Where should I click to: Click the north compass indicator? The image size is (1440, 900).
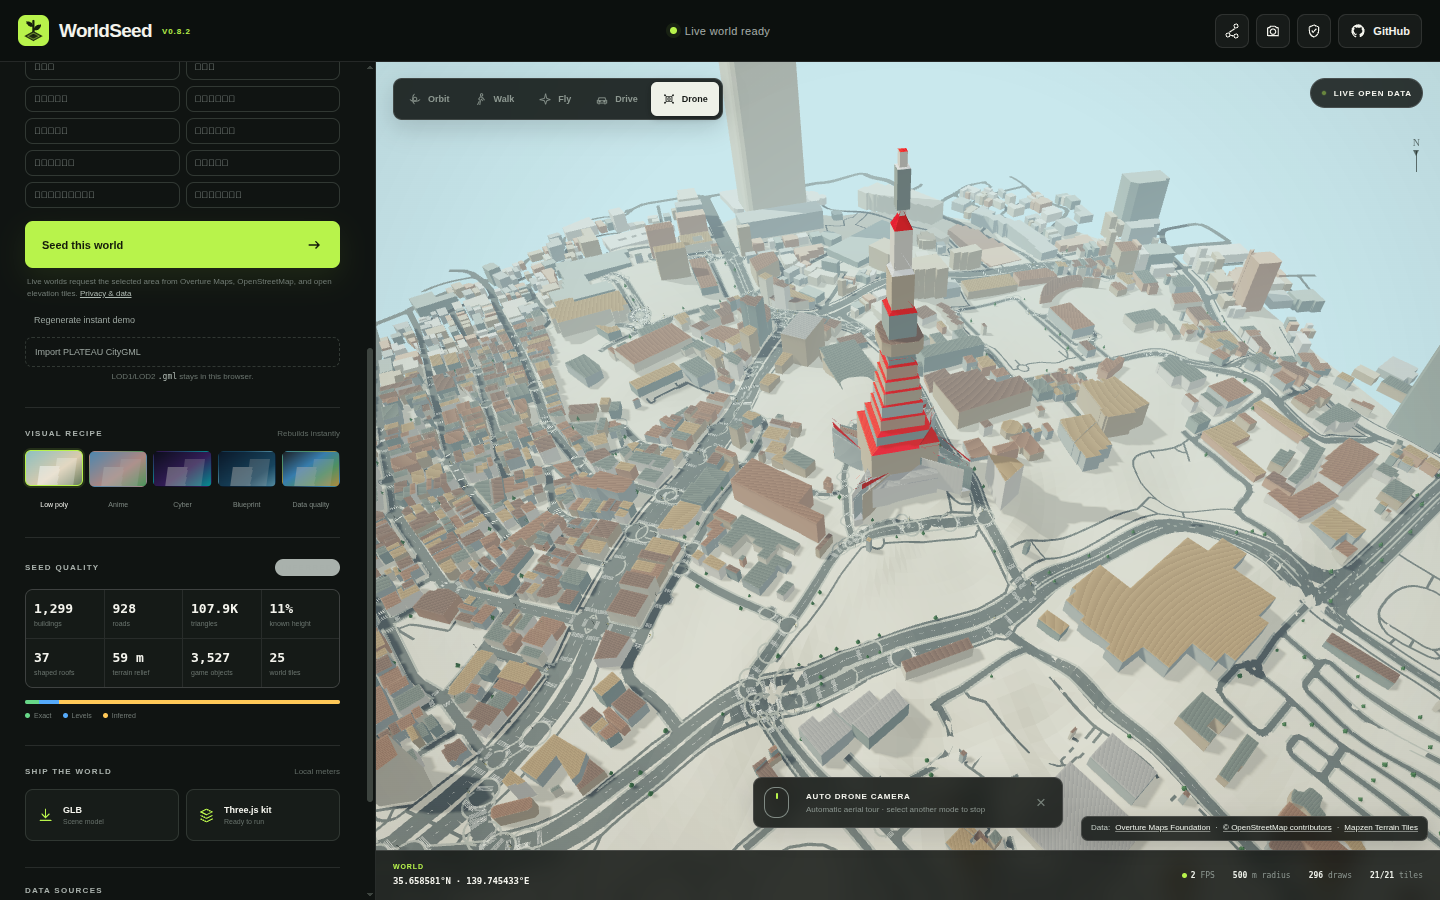click(1416, 154)
